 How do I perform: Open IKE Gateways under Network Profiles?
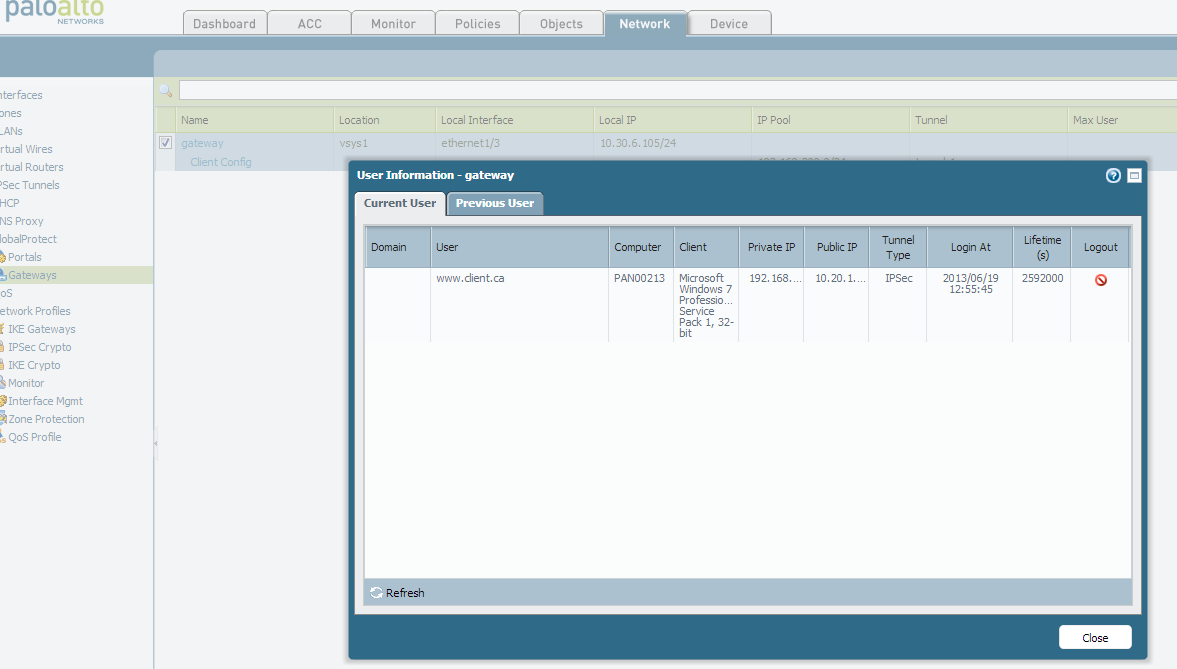(41, 329)
